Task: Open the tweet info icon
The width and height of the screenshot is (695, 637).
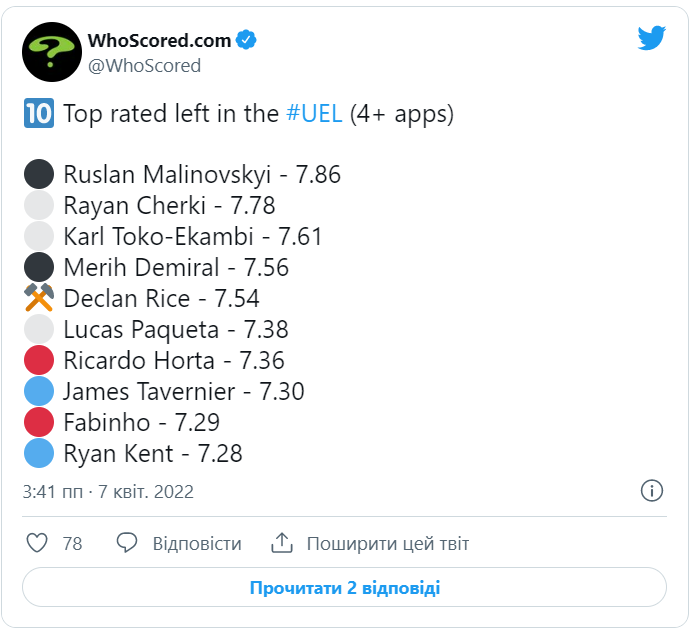Action: coord(651,491)
